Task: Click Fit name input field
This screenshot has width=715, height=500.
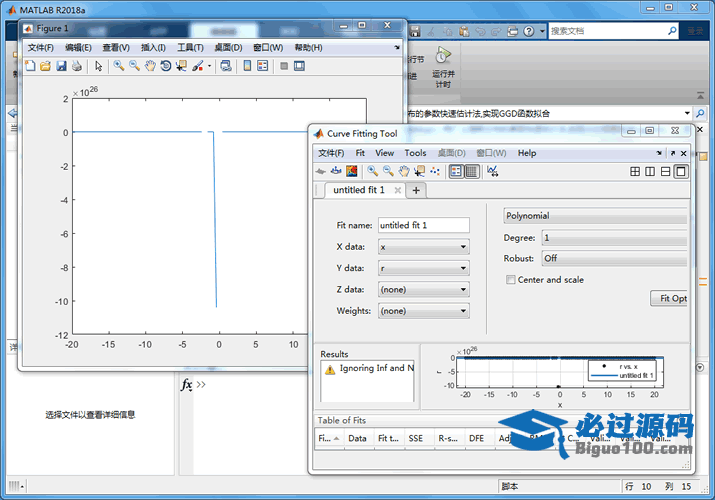Action: click(x=424, y=225)
